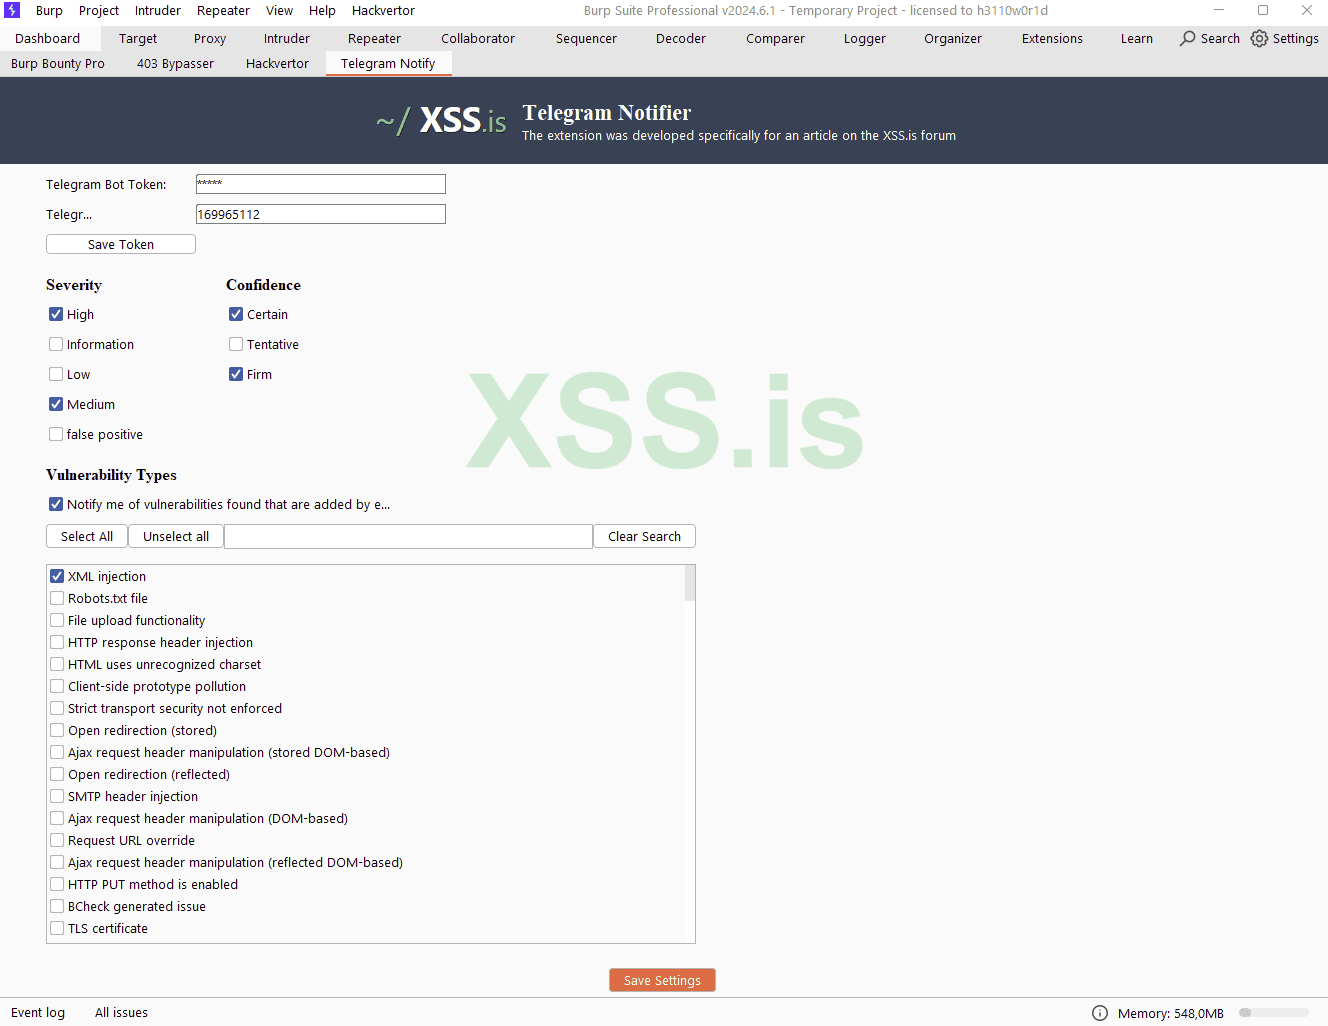
Task: Switch to the Comparer tab
Action: coord(775,38)
